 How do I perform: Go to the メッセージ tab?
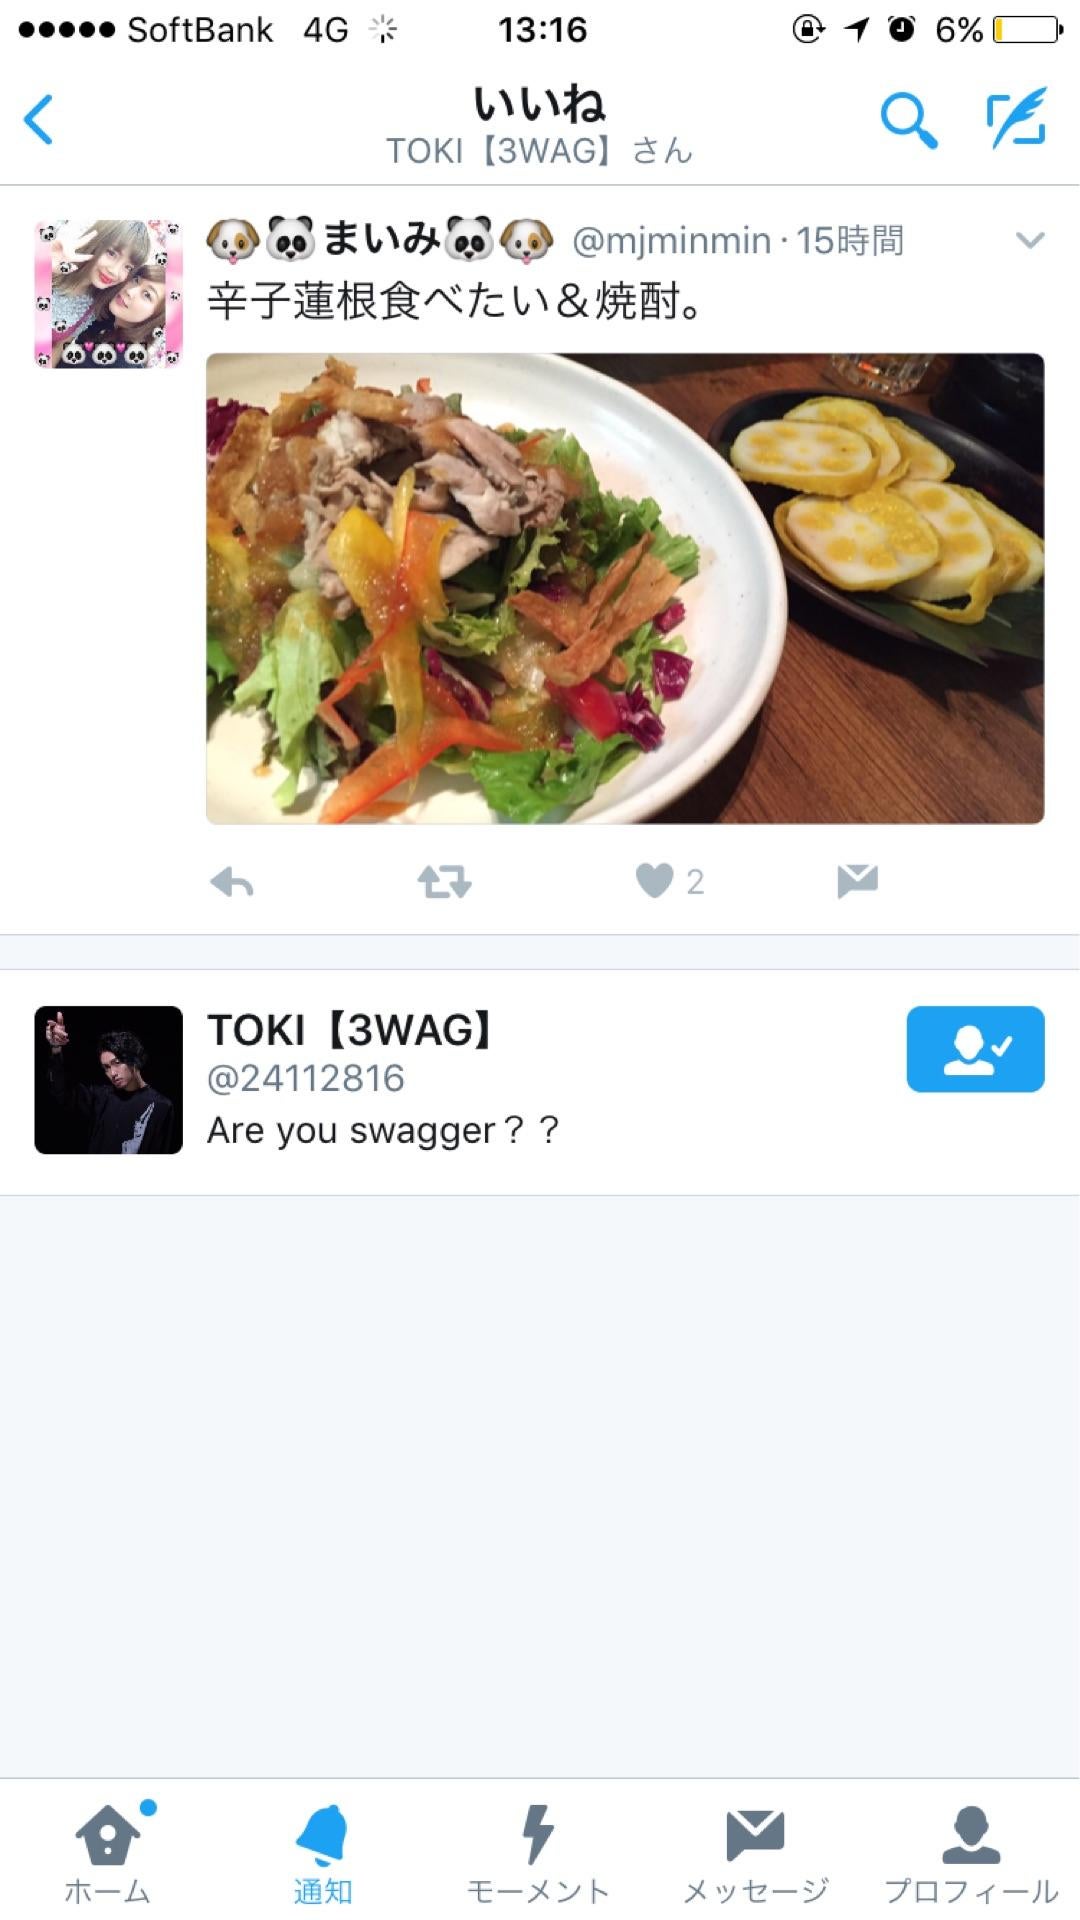point(755,1851)
